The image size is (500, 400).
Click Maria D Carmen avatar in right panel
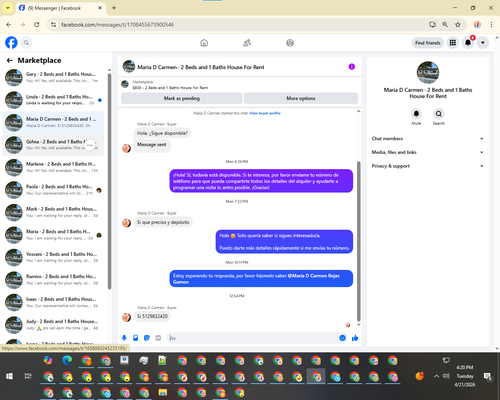pos(428,72)
